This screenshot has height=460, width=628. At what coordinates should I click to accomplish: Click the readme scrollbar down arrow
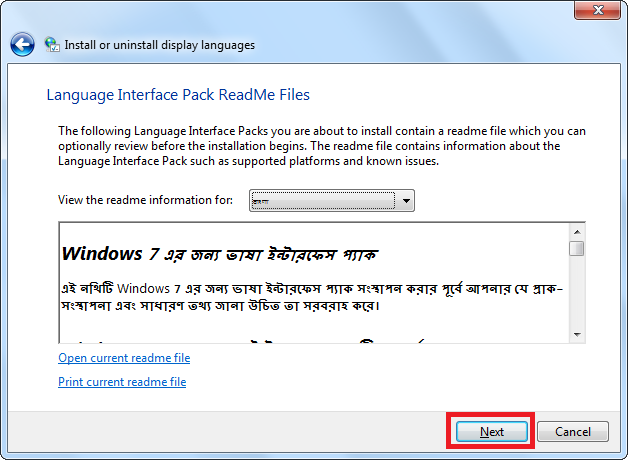(x=577, y=335)
